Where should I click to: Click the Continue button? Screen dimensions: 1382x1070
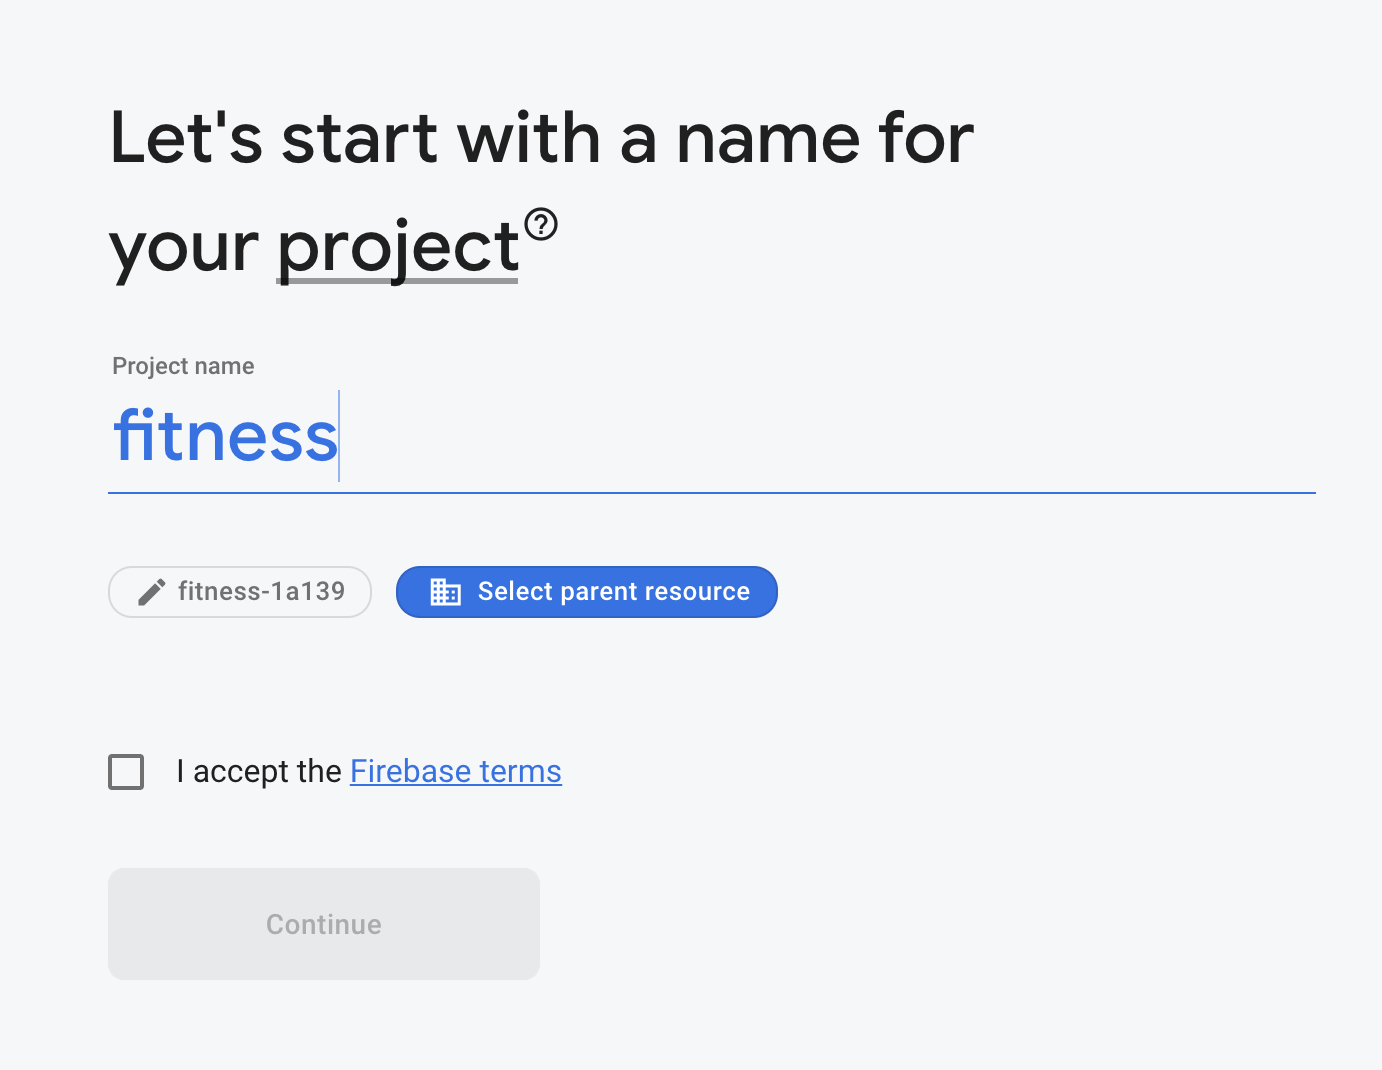pos(324,924)
